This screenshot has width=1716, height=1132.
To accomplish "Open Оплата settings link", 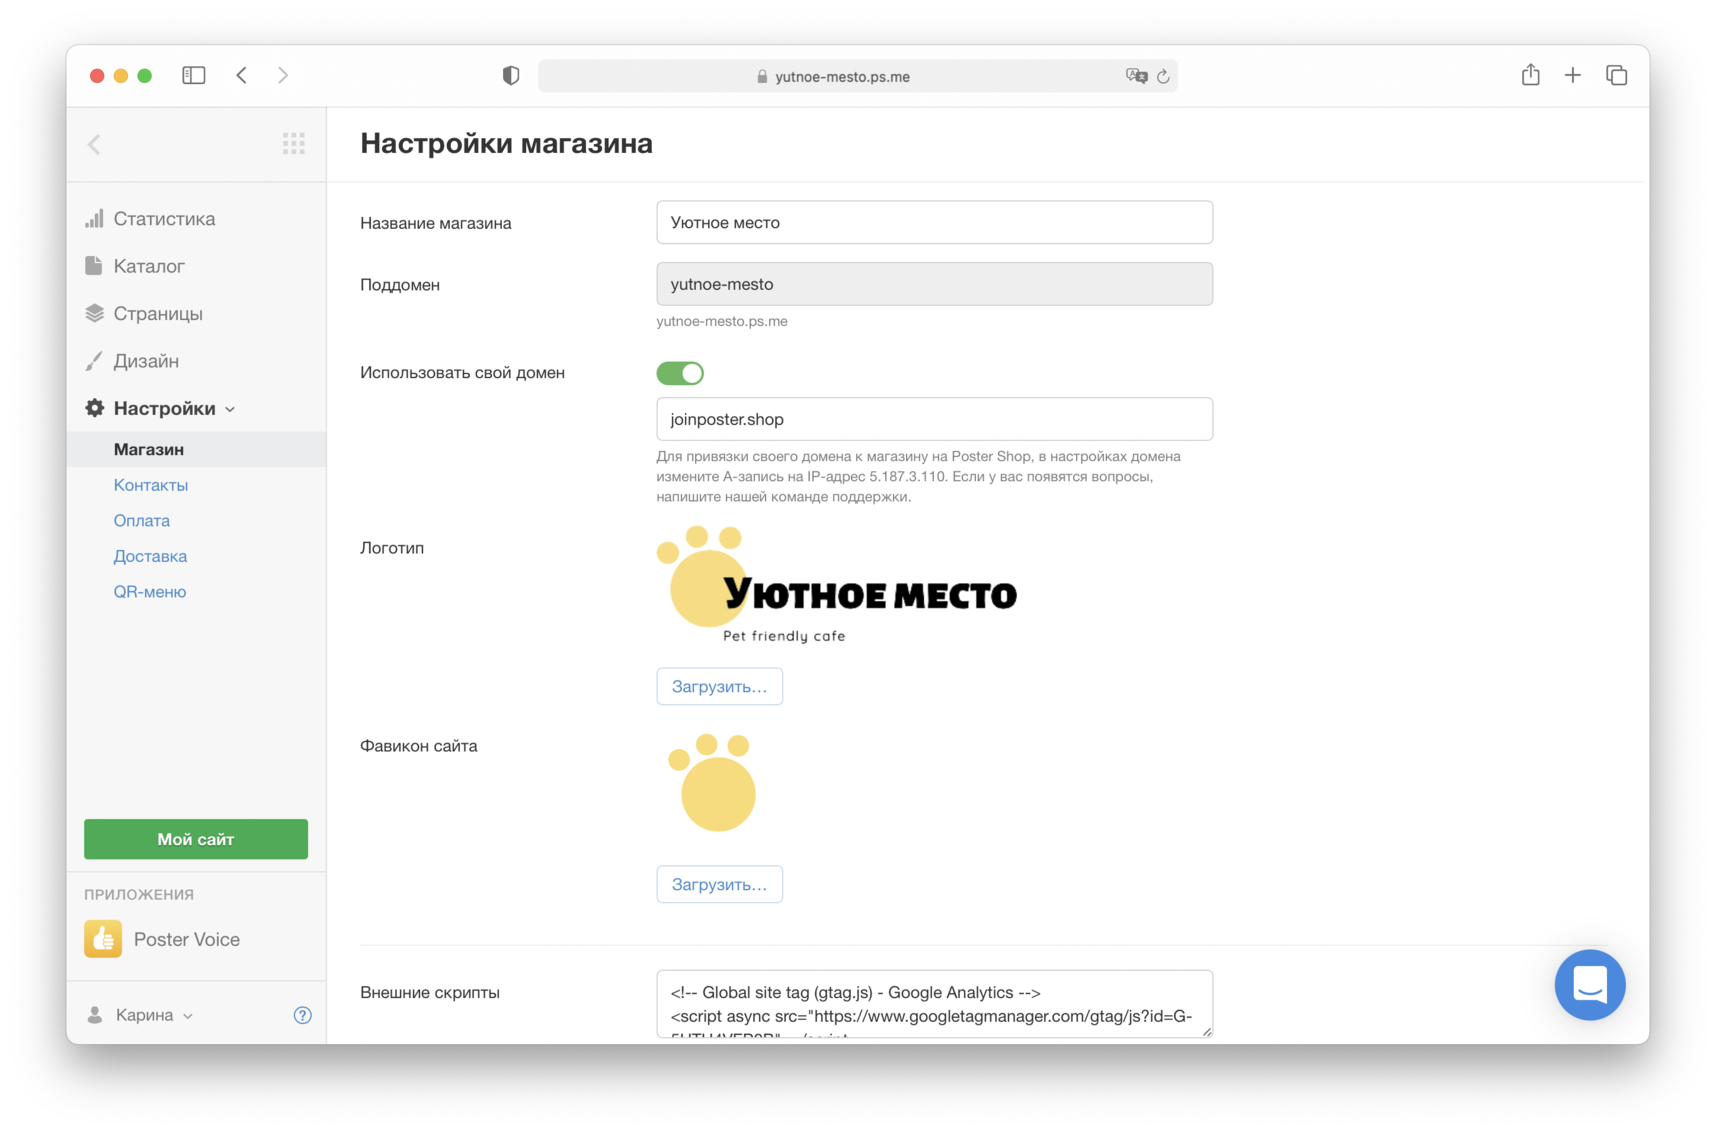I will click(x=141, y=520).
